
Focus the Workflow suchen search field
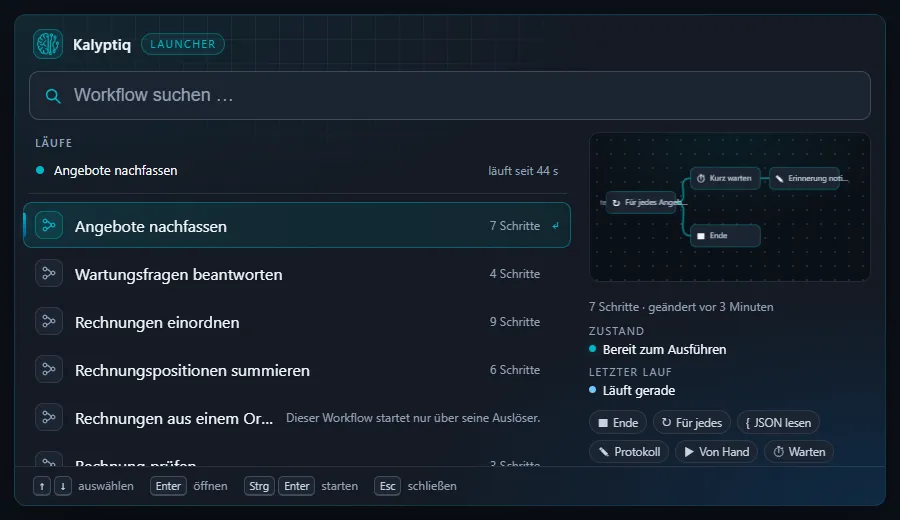[x=449, y=95]
